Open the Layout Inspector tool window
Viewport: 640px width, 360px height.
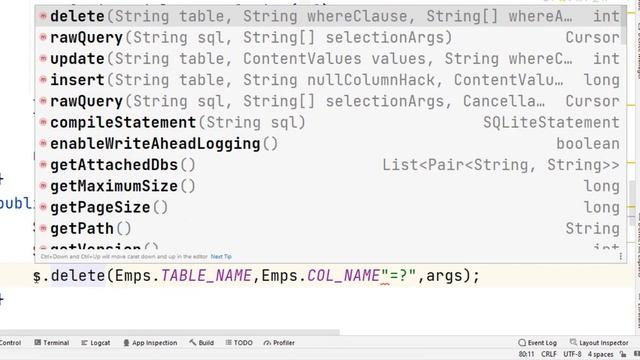click(x=599, y=343)
